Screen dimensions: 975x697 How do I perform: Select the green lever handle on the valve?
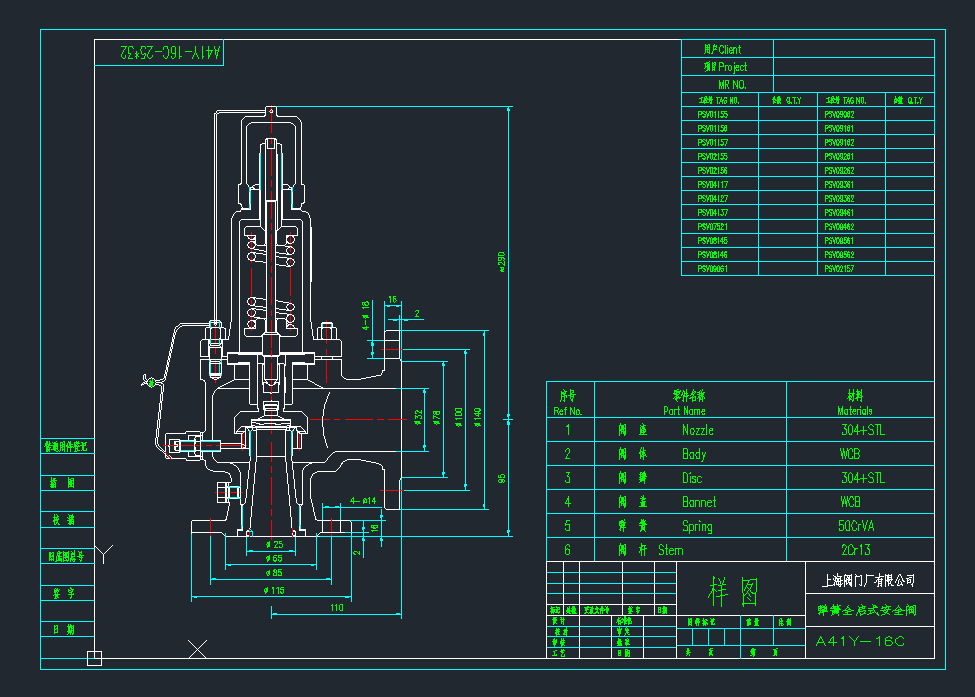pyautogui.click(x=151, y=381)
